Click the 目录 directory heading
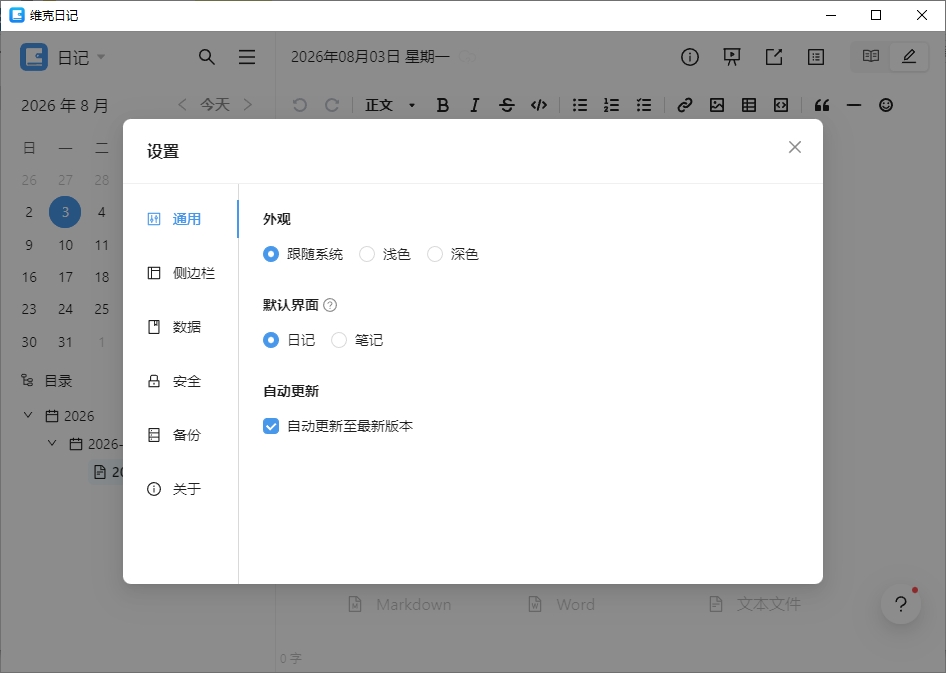The width and height of the screenshot is (946, 673). [59, 381]
